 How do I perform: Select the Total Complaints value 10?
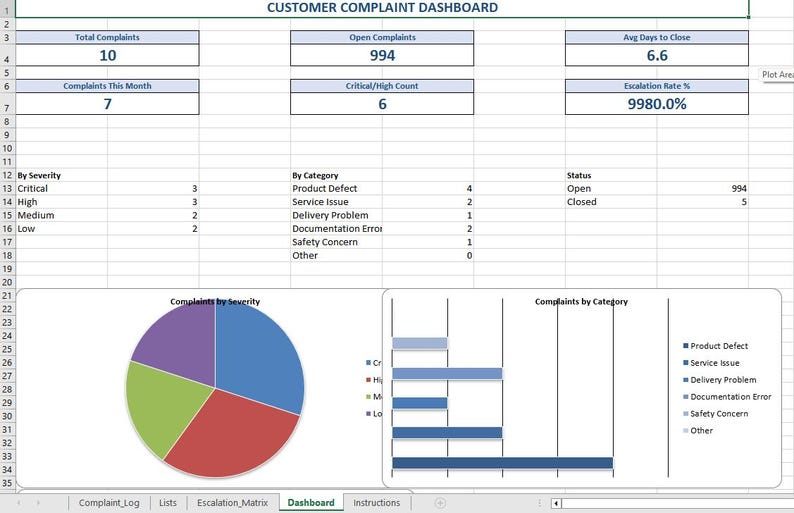click(x=107, y=55)
